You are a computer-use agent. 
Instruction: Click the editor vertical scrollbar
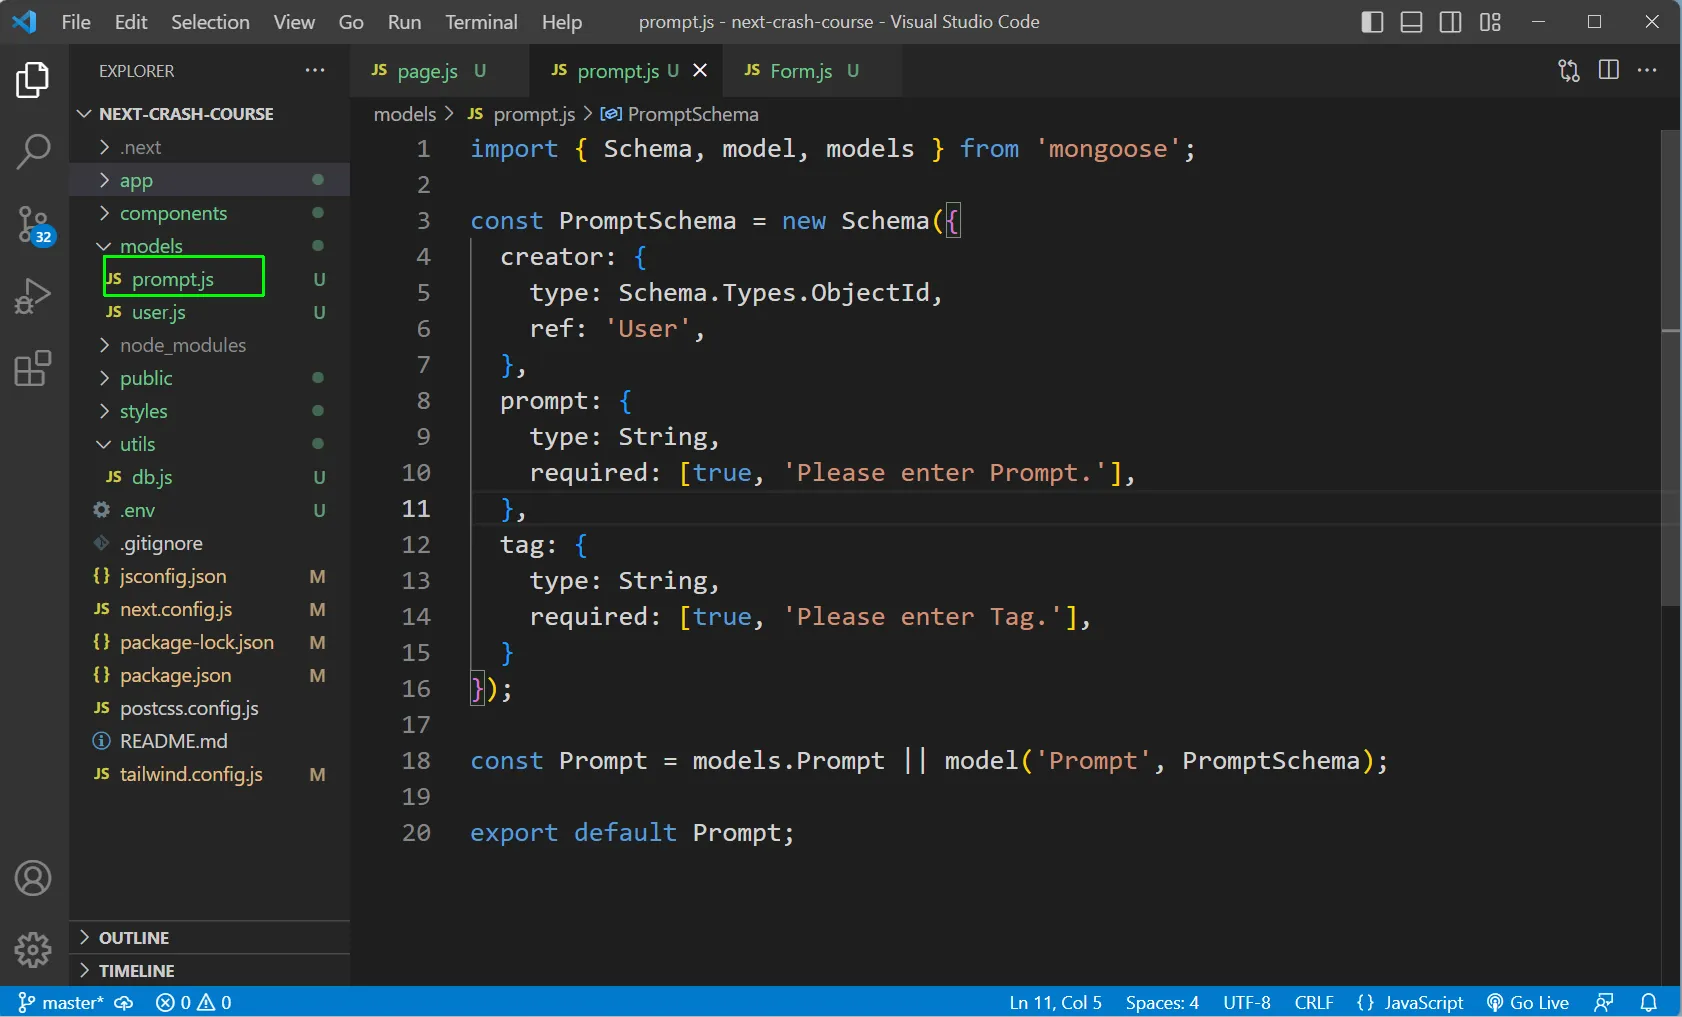click(x=1670, y=368)
